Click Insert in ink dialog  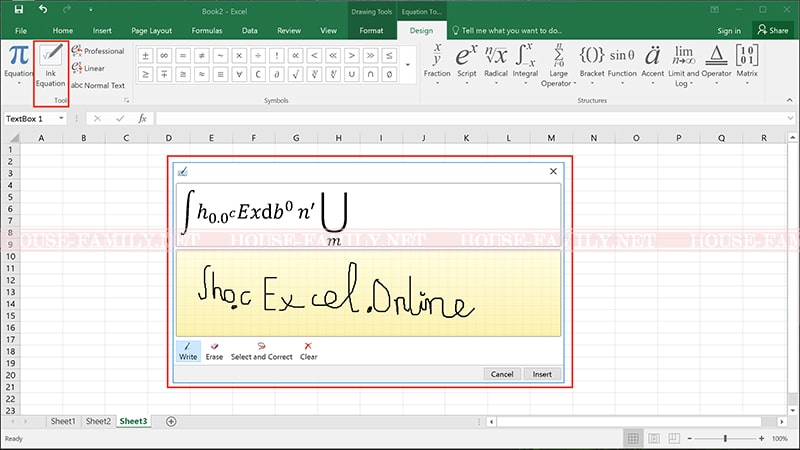[542, 374]
